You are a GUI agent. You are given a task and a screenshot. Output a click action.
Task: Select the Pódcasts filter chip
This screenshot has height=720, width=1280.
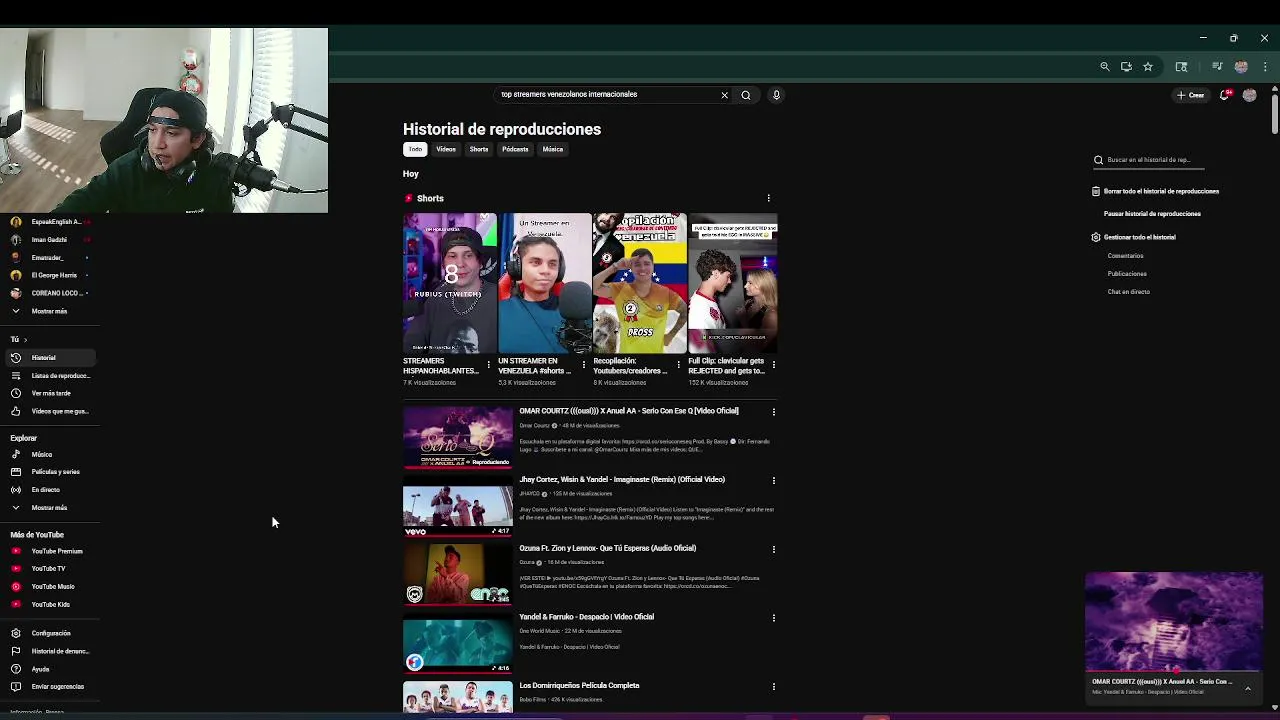515,149
